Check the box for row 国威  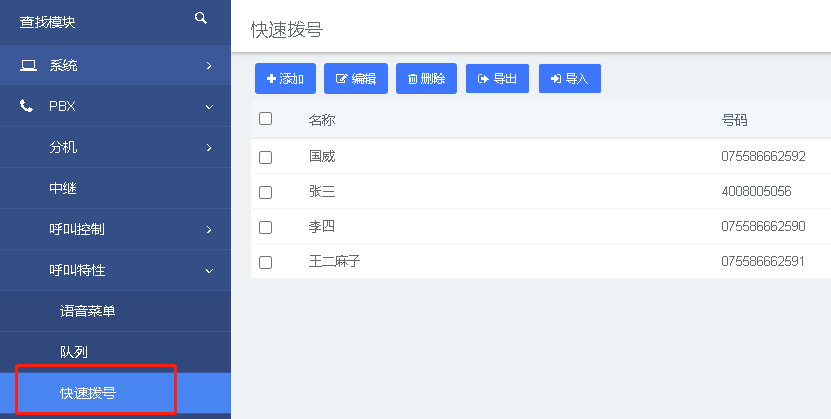click(266, 157)
